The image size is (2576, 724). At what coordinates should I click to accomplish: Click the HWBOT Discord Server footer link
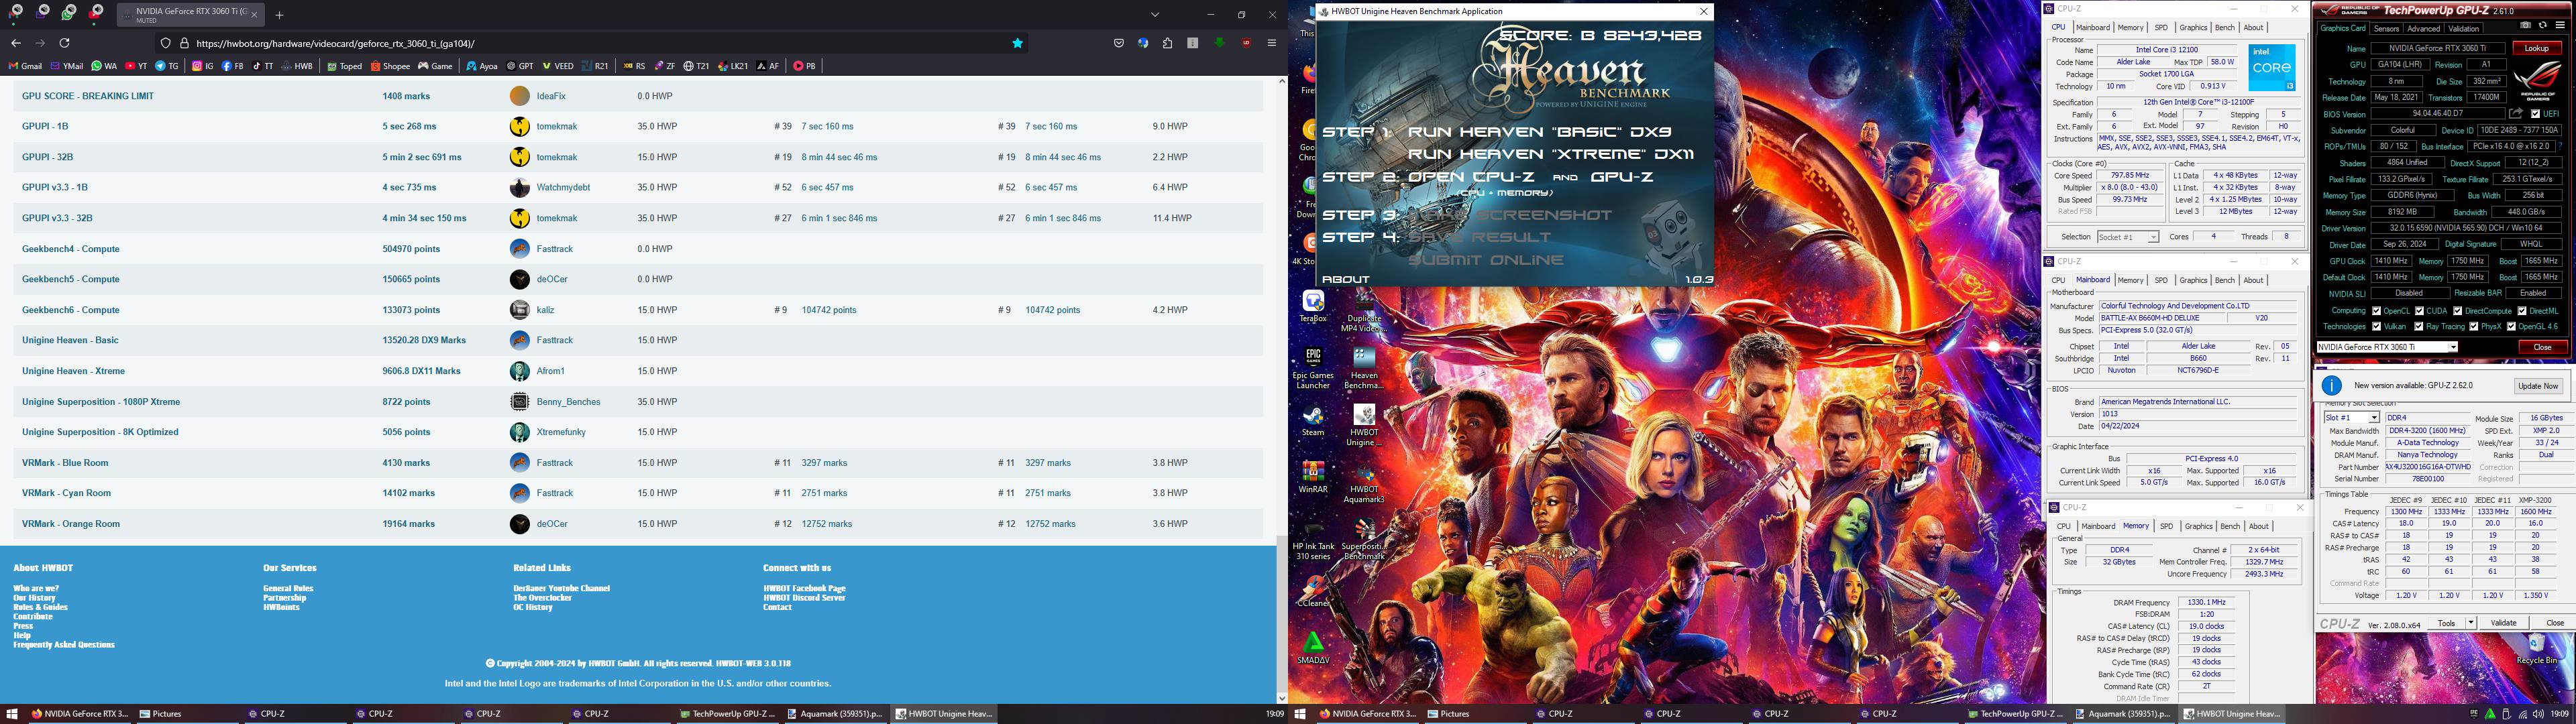pyautogui.click(x=804, y=598)
